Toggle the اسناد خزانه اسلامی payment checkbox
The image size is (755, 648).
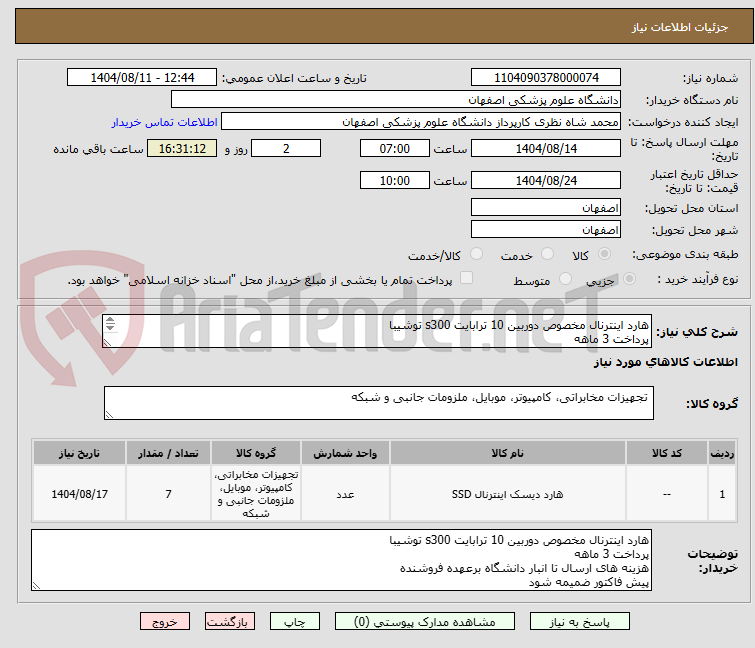pos(466,278)
